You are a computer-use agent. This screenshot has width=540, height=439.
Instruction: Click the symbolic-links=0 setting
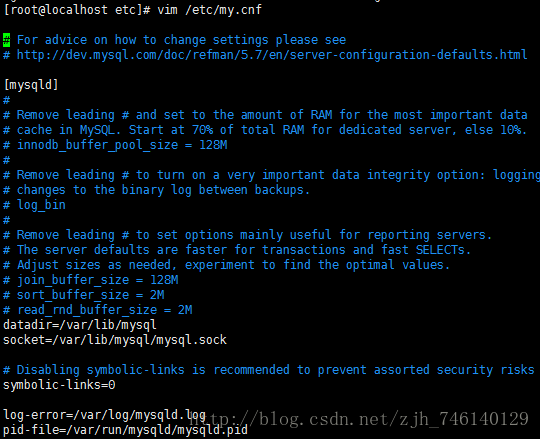(59, 385)
